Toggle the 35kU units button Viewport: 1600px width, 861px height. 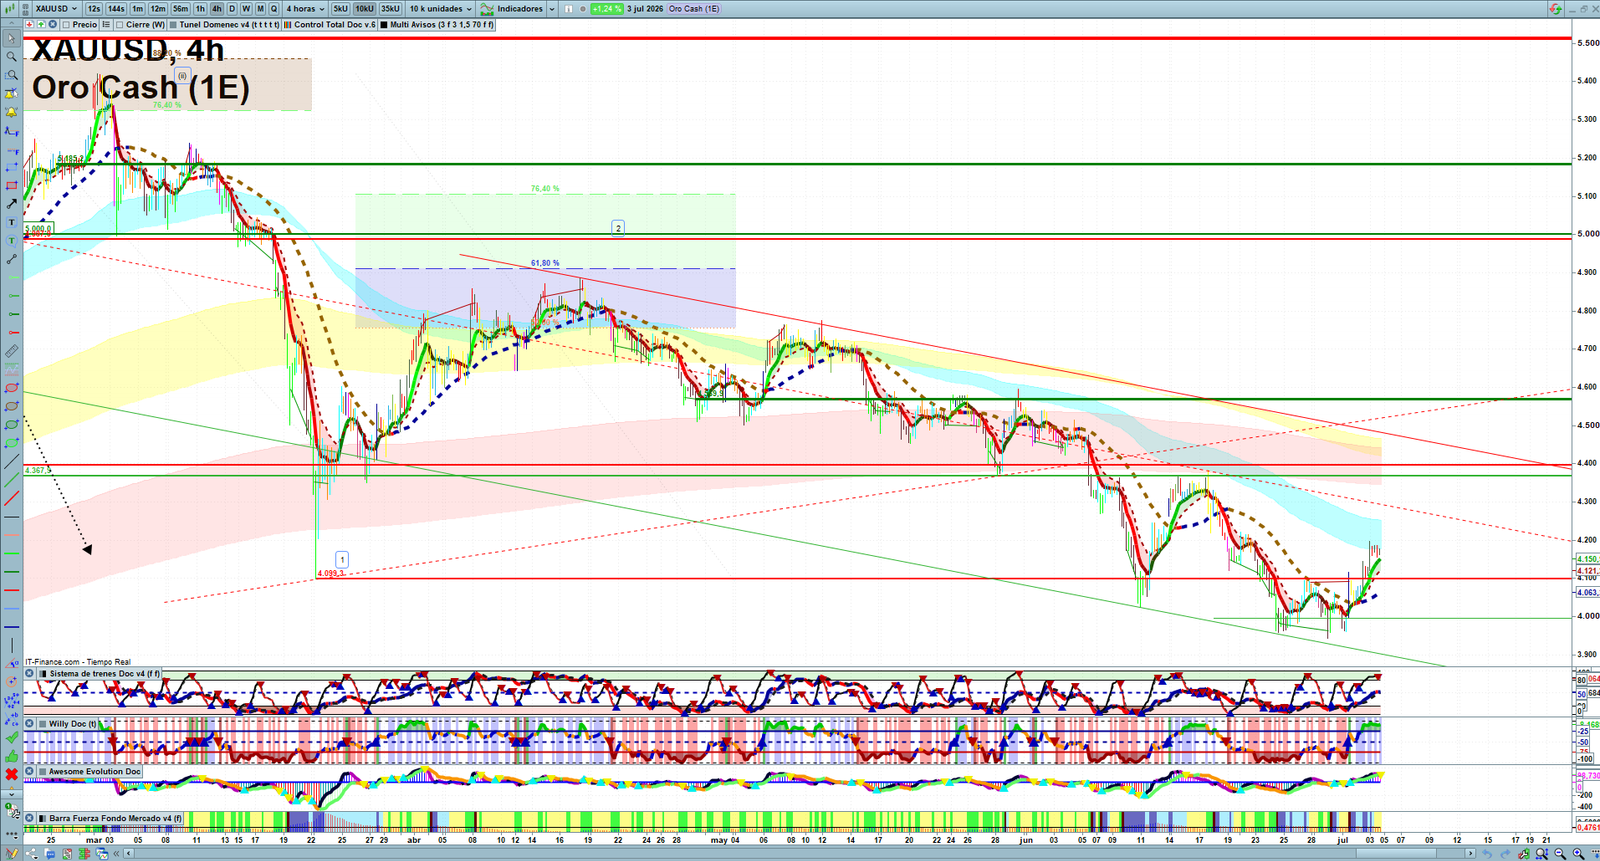coord(390,8)
